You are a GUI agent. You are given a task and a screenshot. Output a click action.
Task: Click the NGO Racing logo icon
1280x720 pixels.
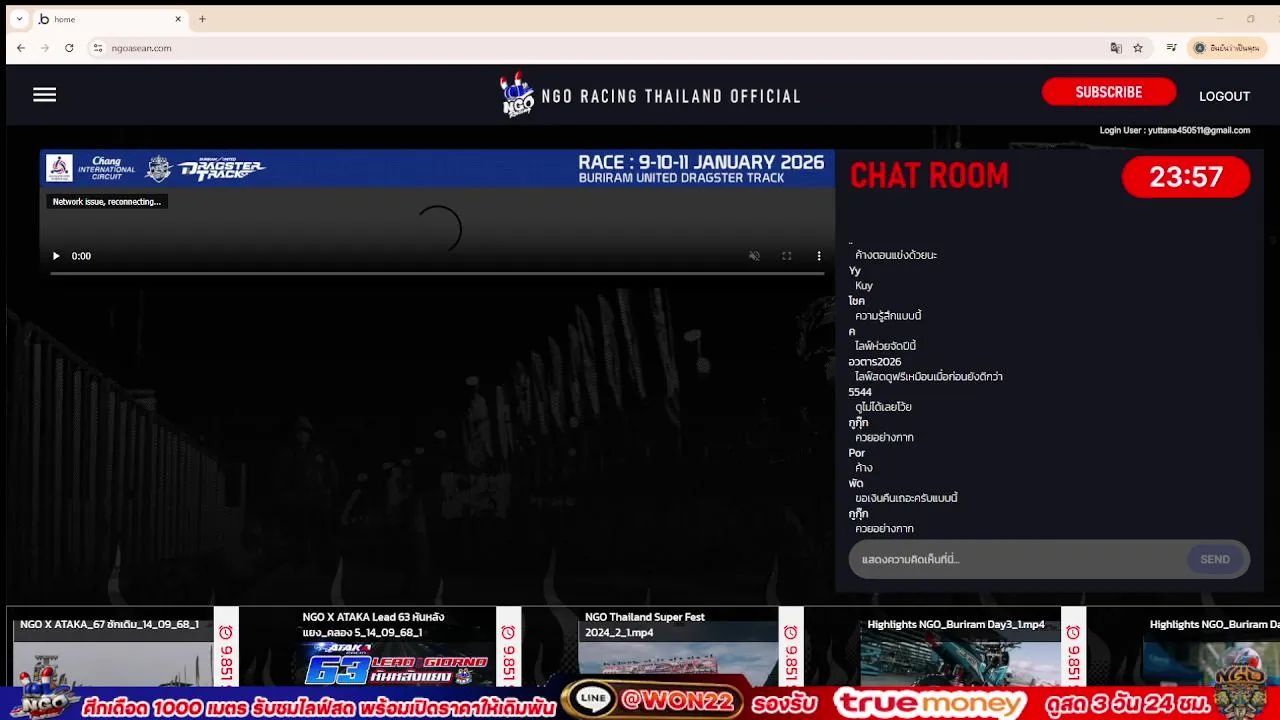[x=517, y=95]
